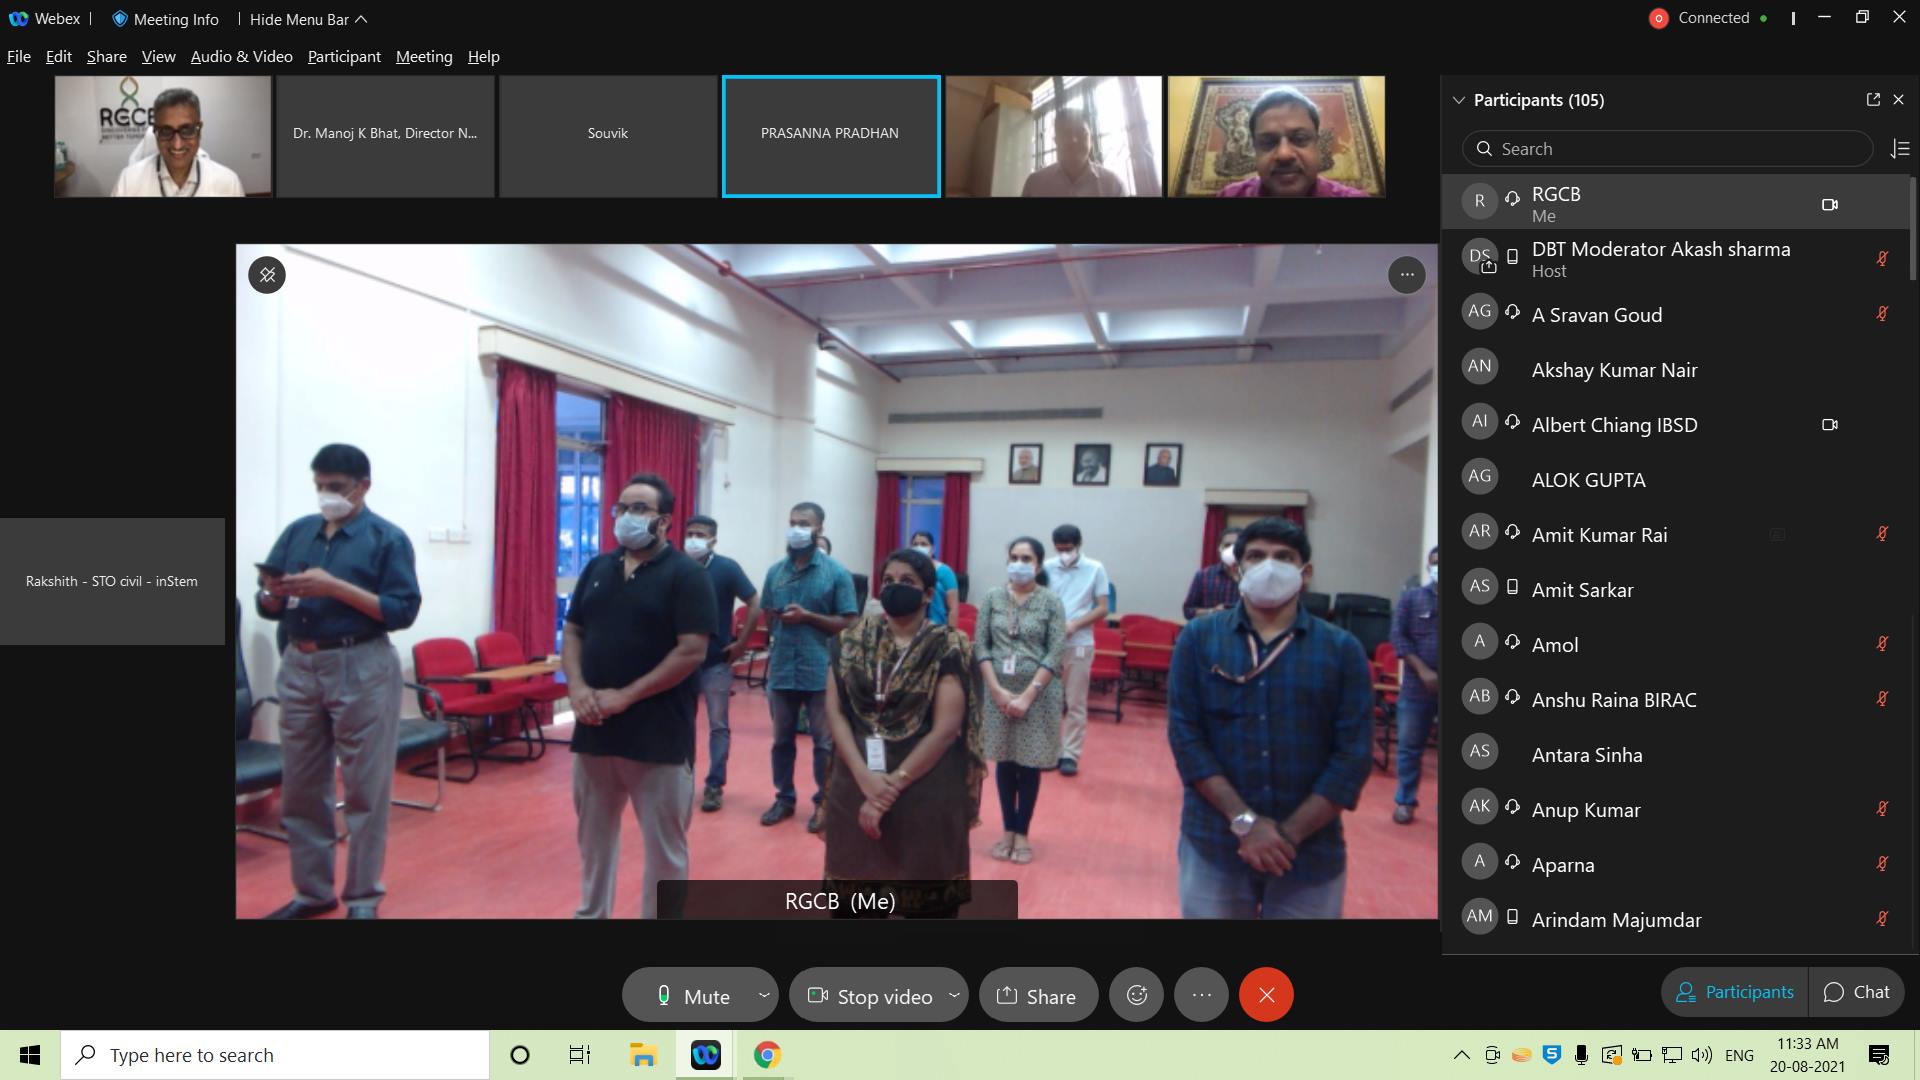Click muted mic icon for A Sravan Goud

click(1882, 314)
